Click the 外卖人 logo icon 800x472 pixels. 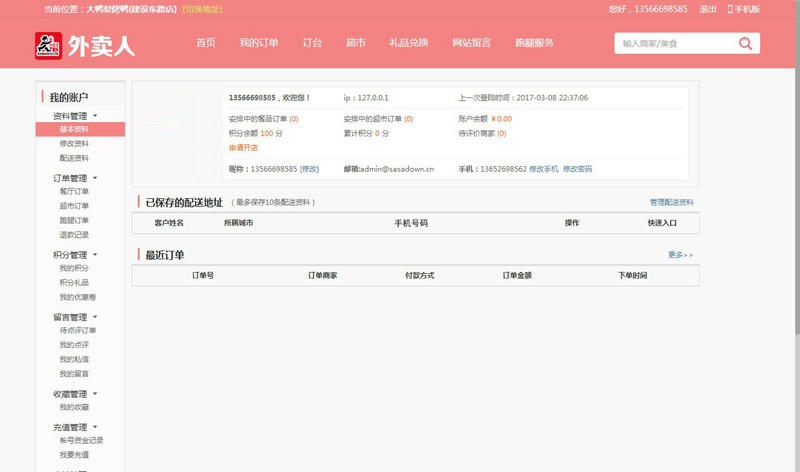coord(48,46)
